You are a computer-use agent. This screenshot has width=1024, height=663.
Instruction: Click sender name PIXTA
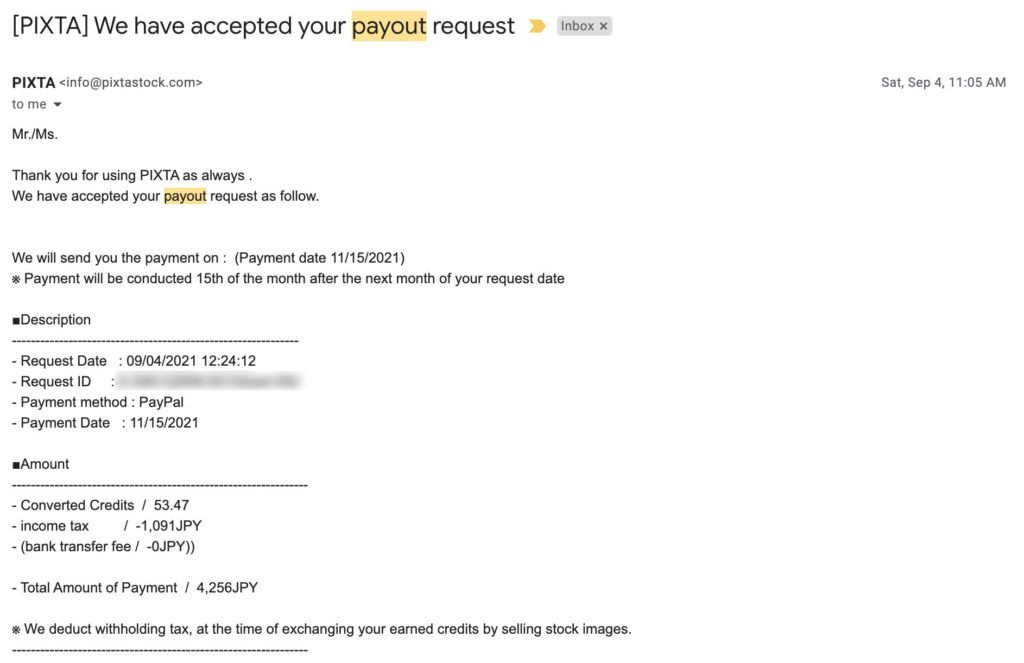[x=33, y=83]
